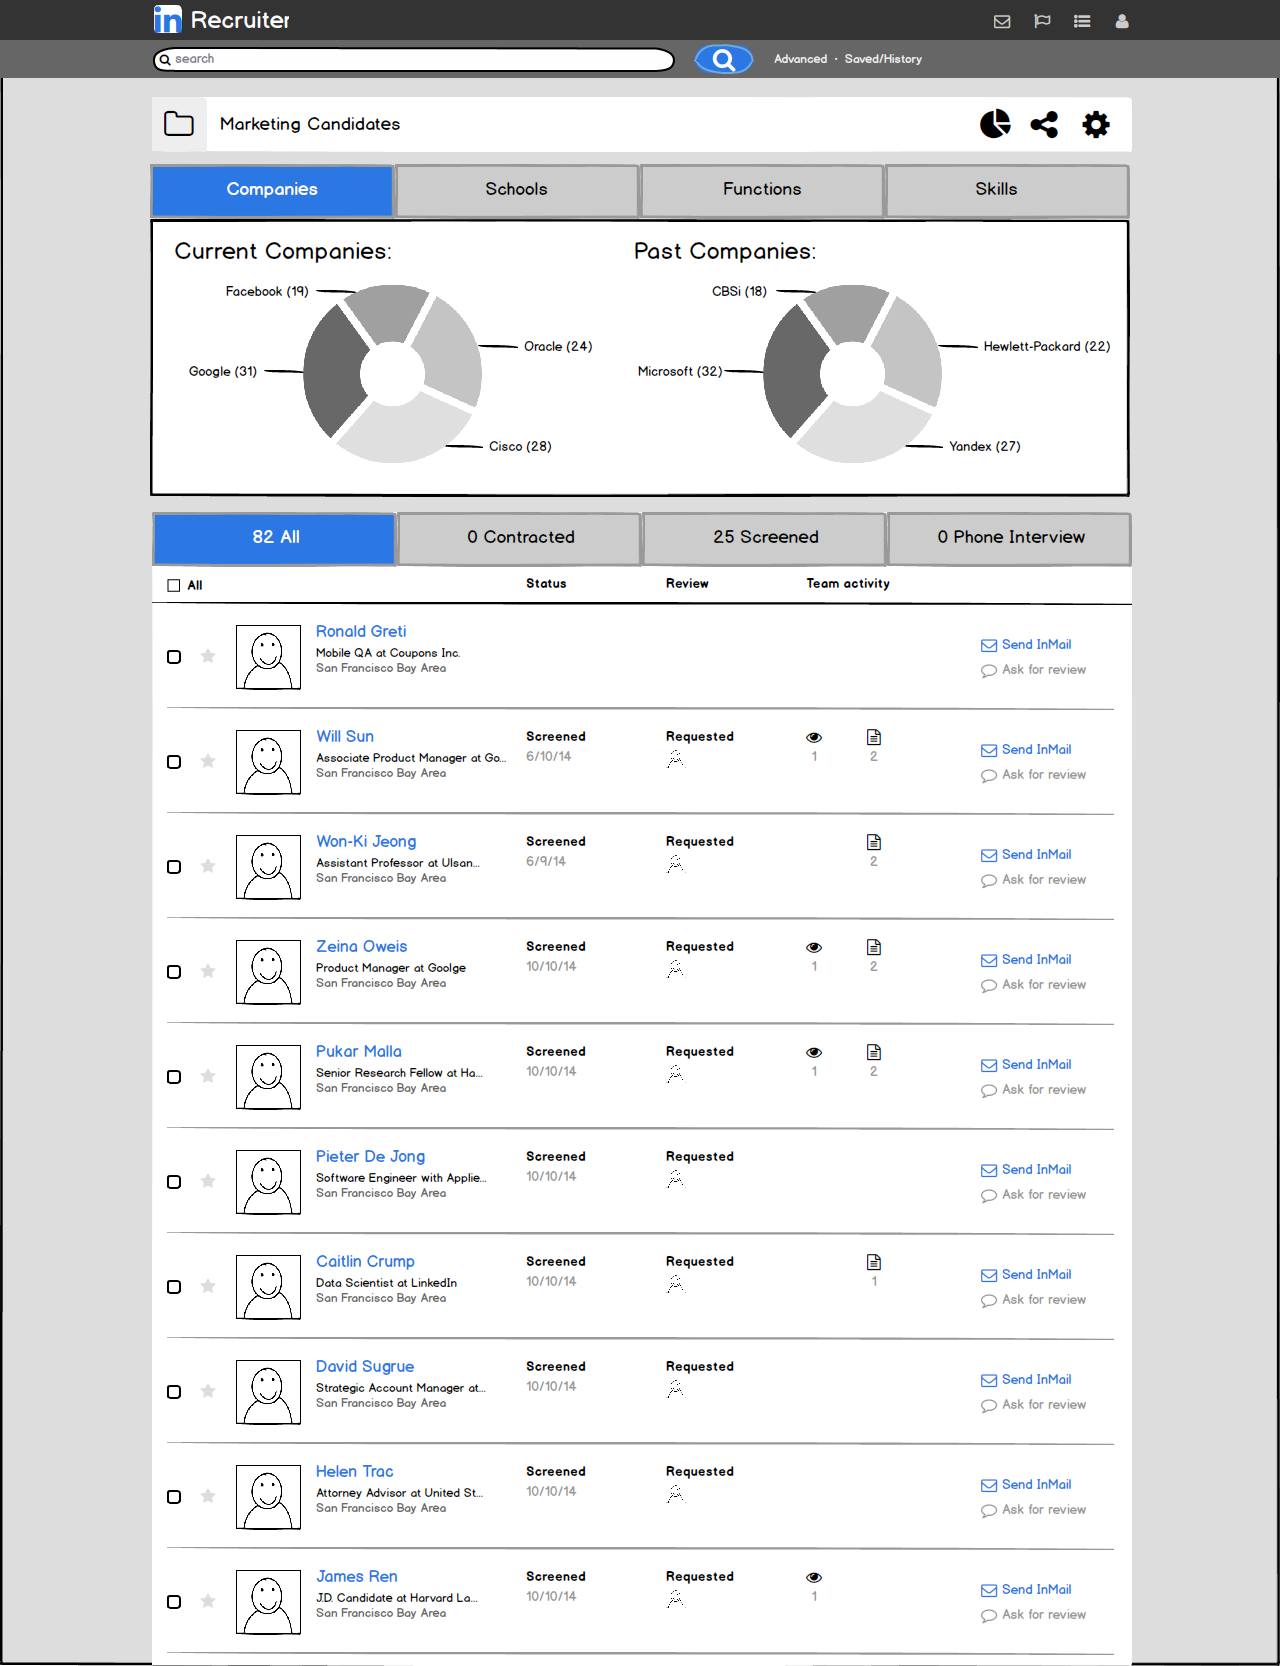Image resolution: width=1280 pixels, height=1666 pixels.
Task: Click the Cisco (28) chart label
Action: (520, 446)
